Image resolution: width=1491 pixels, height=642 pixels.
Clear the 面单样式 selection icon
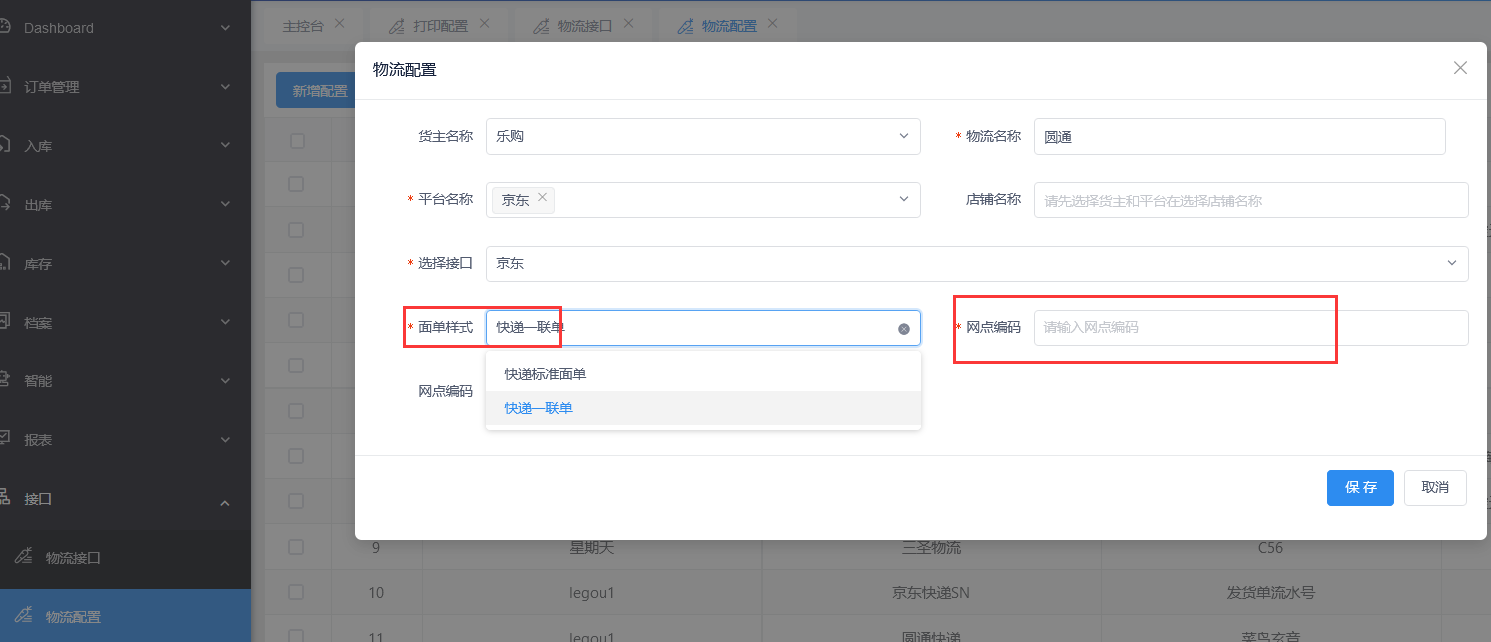pyautogui.click(x=904, y=329)
